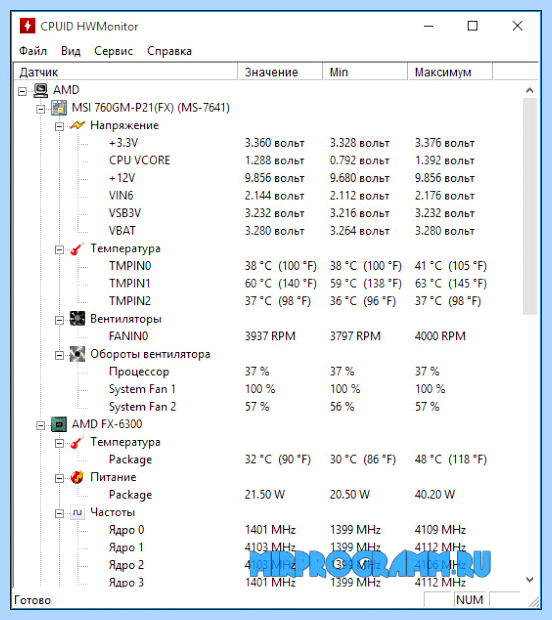Select Package row under Температура
552x620 pixels.
click(130, 459)
